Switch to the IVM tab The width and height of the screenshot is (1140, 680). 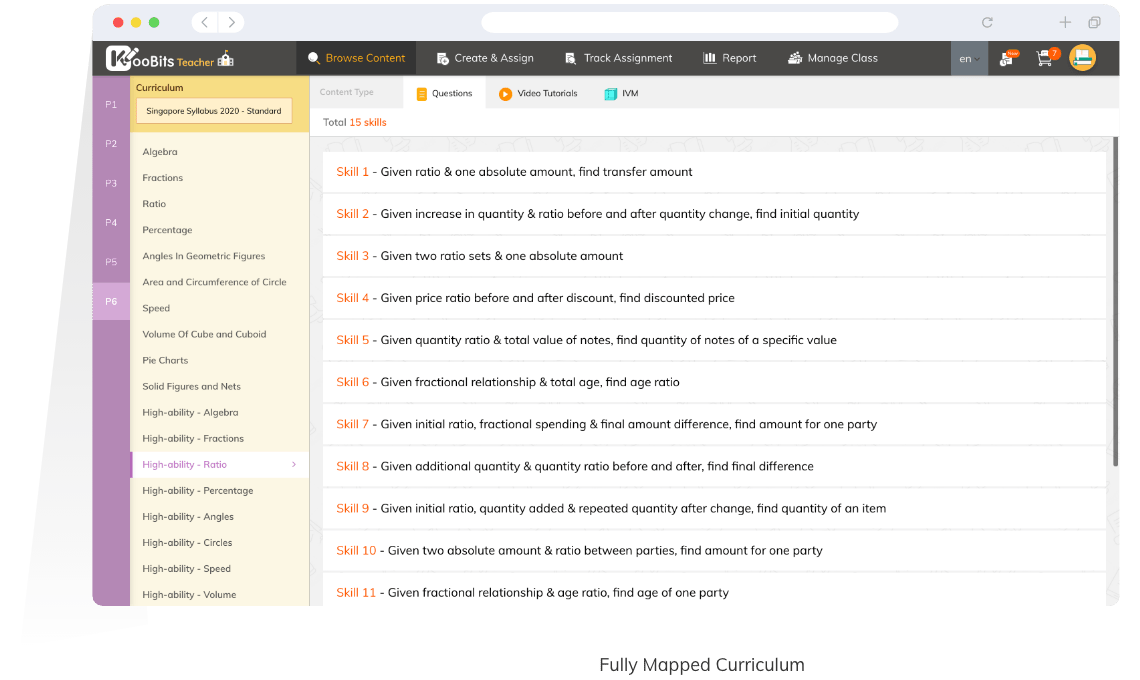[x=622, y=93]
